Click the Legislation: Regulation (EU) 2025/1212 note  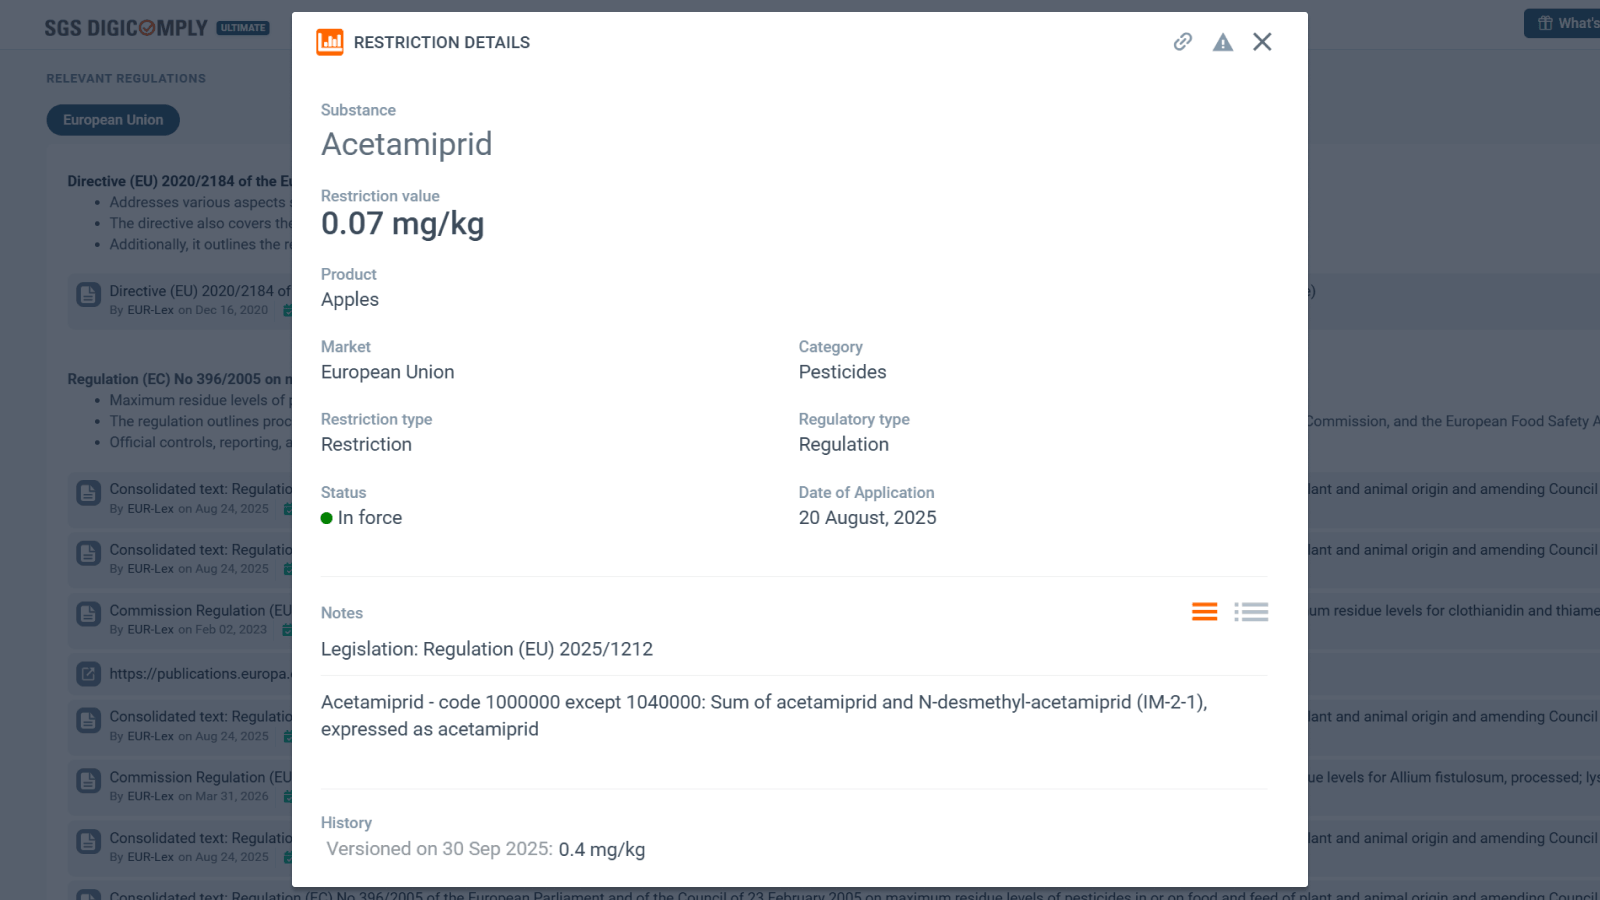point(486,649)
